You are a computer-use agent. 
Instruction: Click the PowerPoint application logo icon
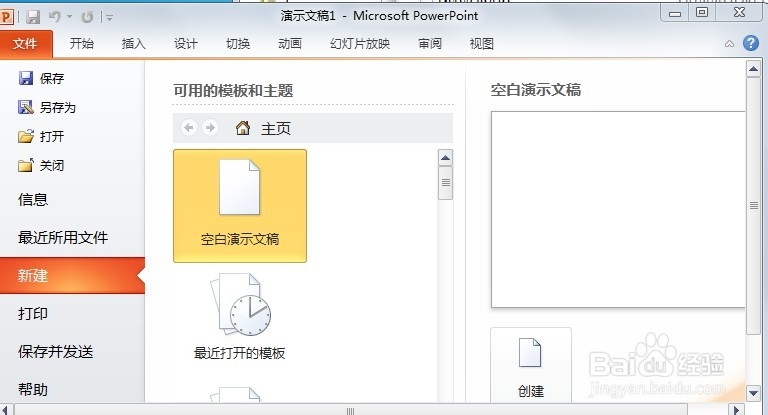6,17
